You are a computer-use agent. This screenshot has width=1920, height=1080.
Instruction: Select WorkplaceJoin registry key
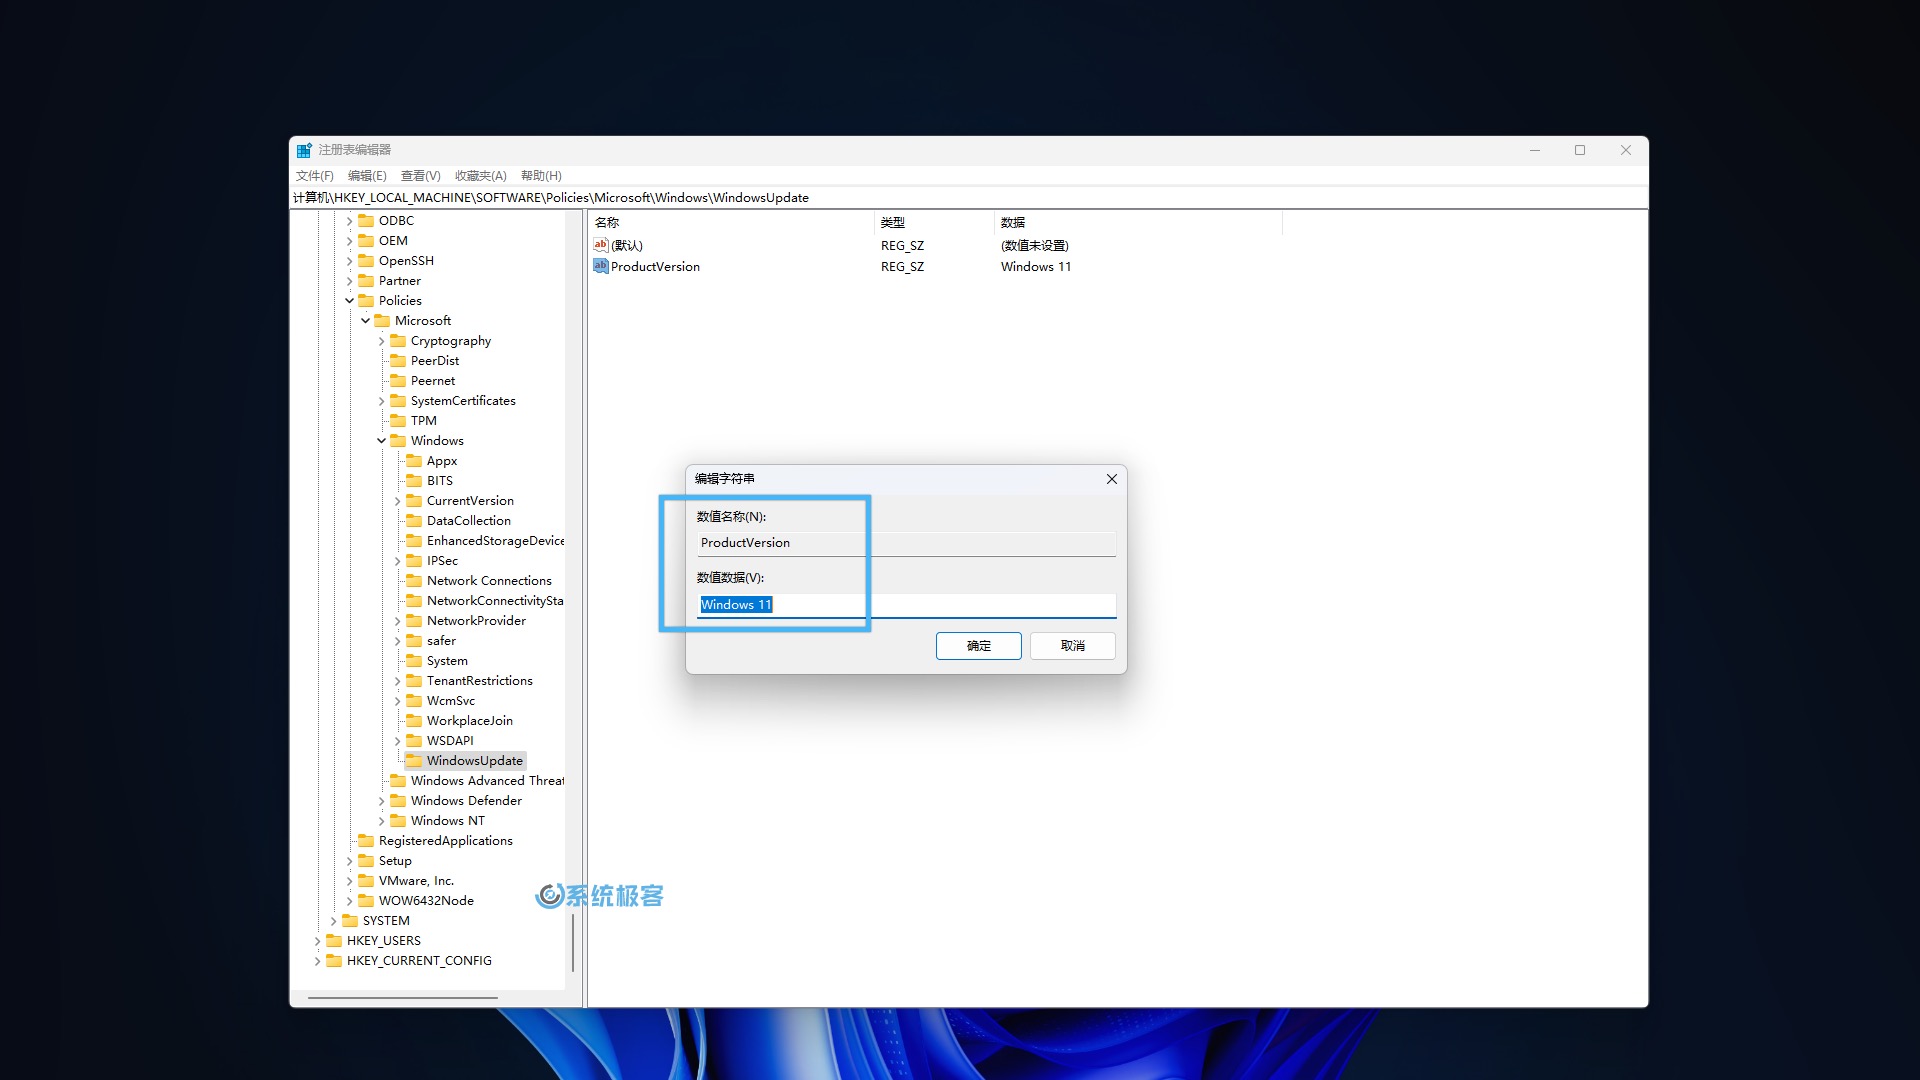[x=468, y=720]
